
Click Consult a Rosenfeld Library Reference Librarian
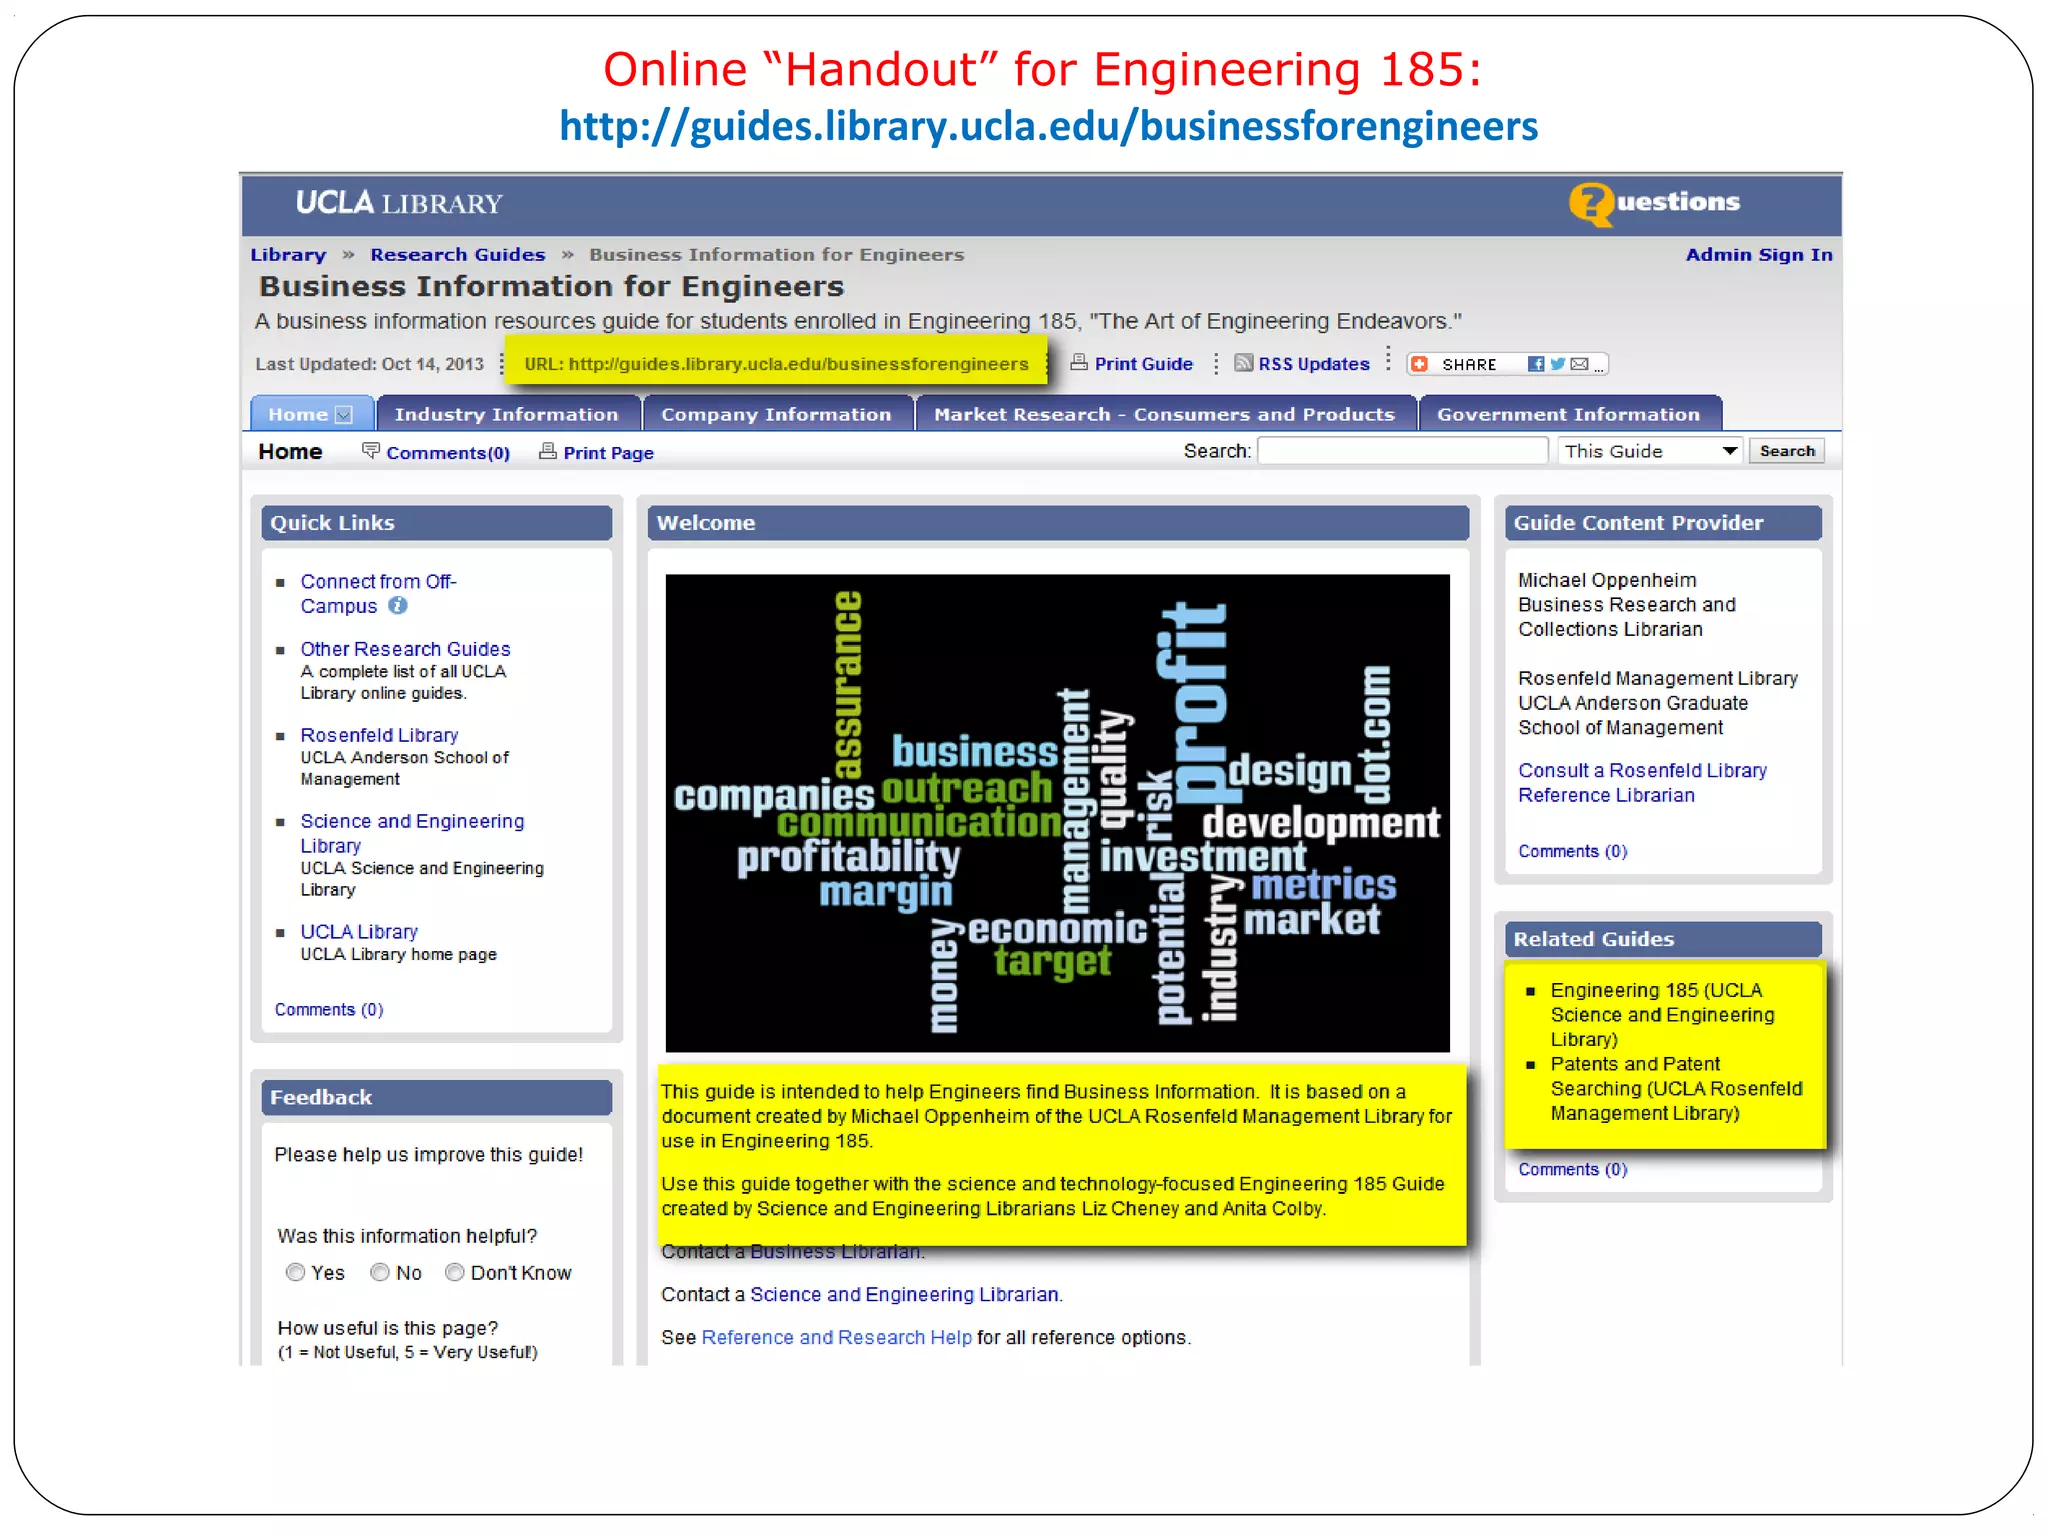[1642, 783]
